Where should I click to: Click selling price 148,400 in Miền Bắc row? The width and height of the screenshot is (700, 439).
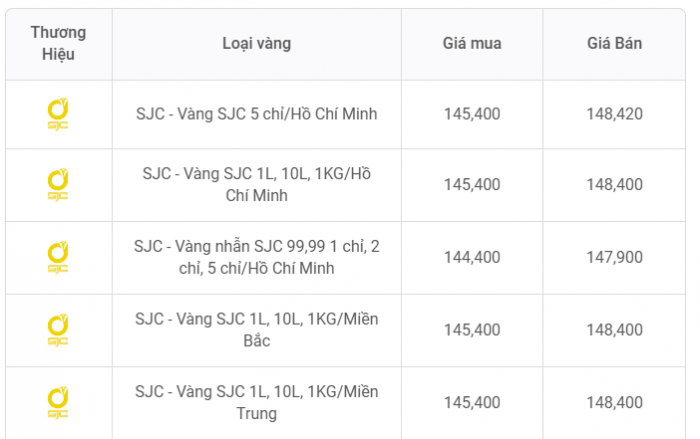[x=614, y=330]
